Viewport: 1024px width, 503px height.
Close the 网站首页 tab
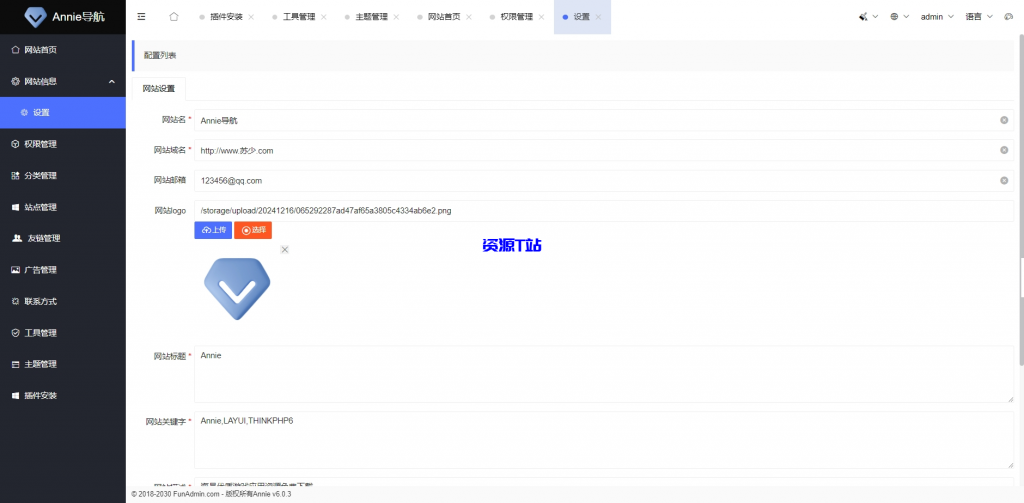pyautogui.click(x=469, y=17)
